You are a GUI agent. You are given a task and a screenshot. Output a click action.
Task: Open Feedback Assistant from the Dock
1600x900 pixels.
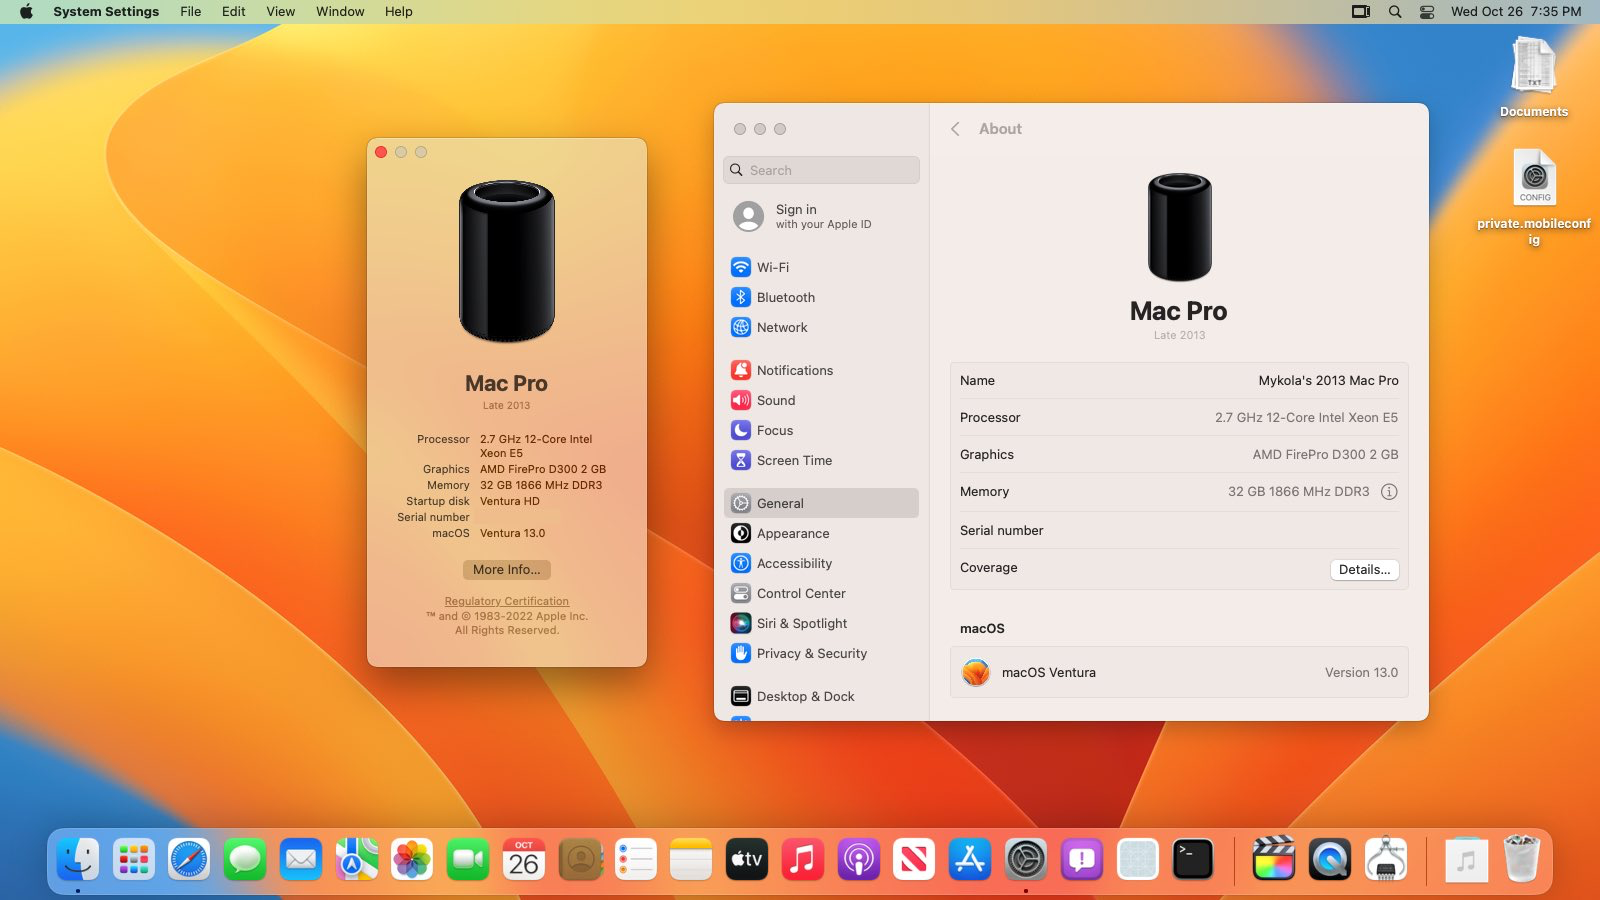click(x=1082, y=859)
